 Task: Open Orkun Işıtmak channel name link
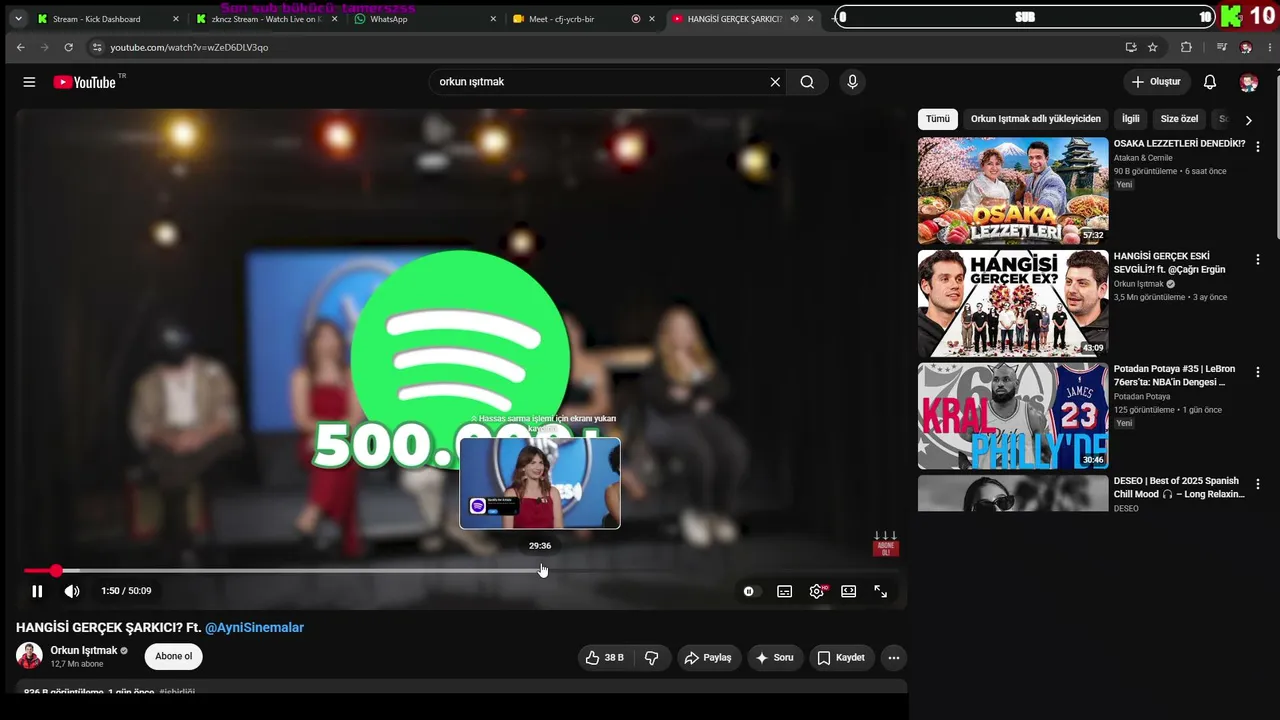point(84,650)
